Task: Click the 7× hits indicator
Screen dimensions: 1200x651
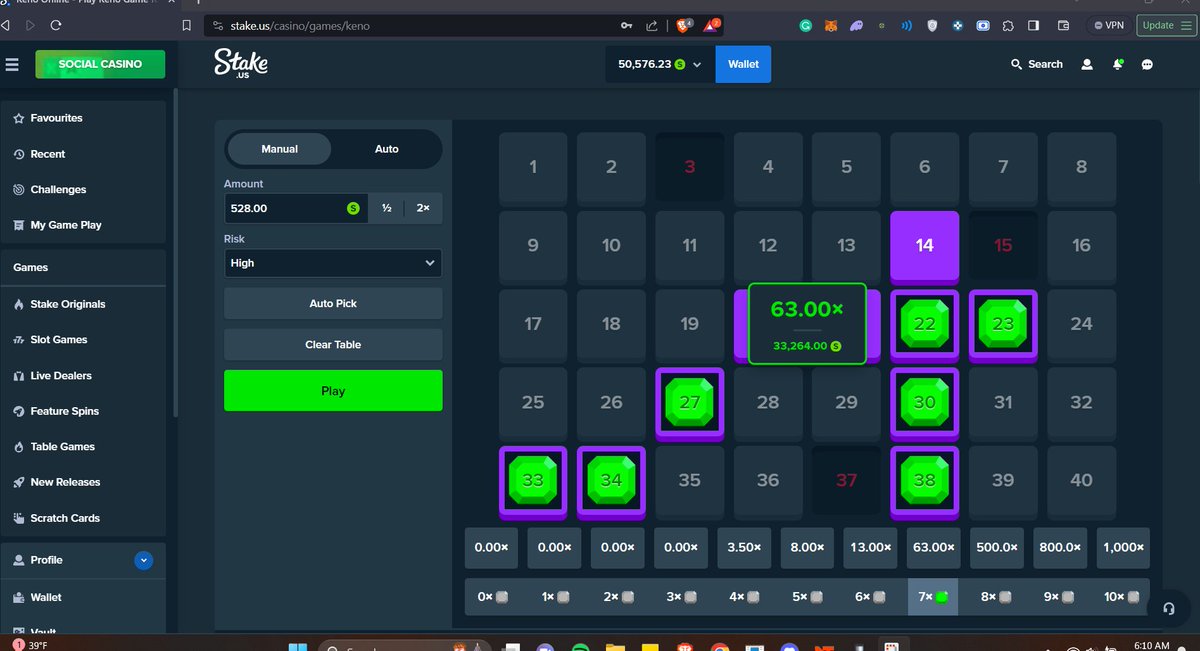Action: click(933, 596)
